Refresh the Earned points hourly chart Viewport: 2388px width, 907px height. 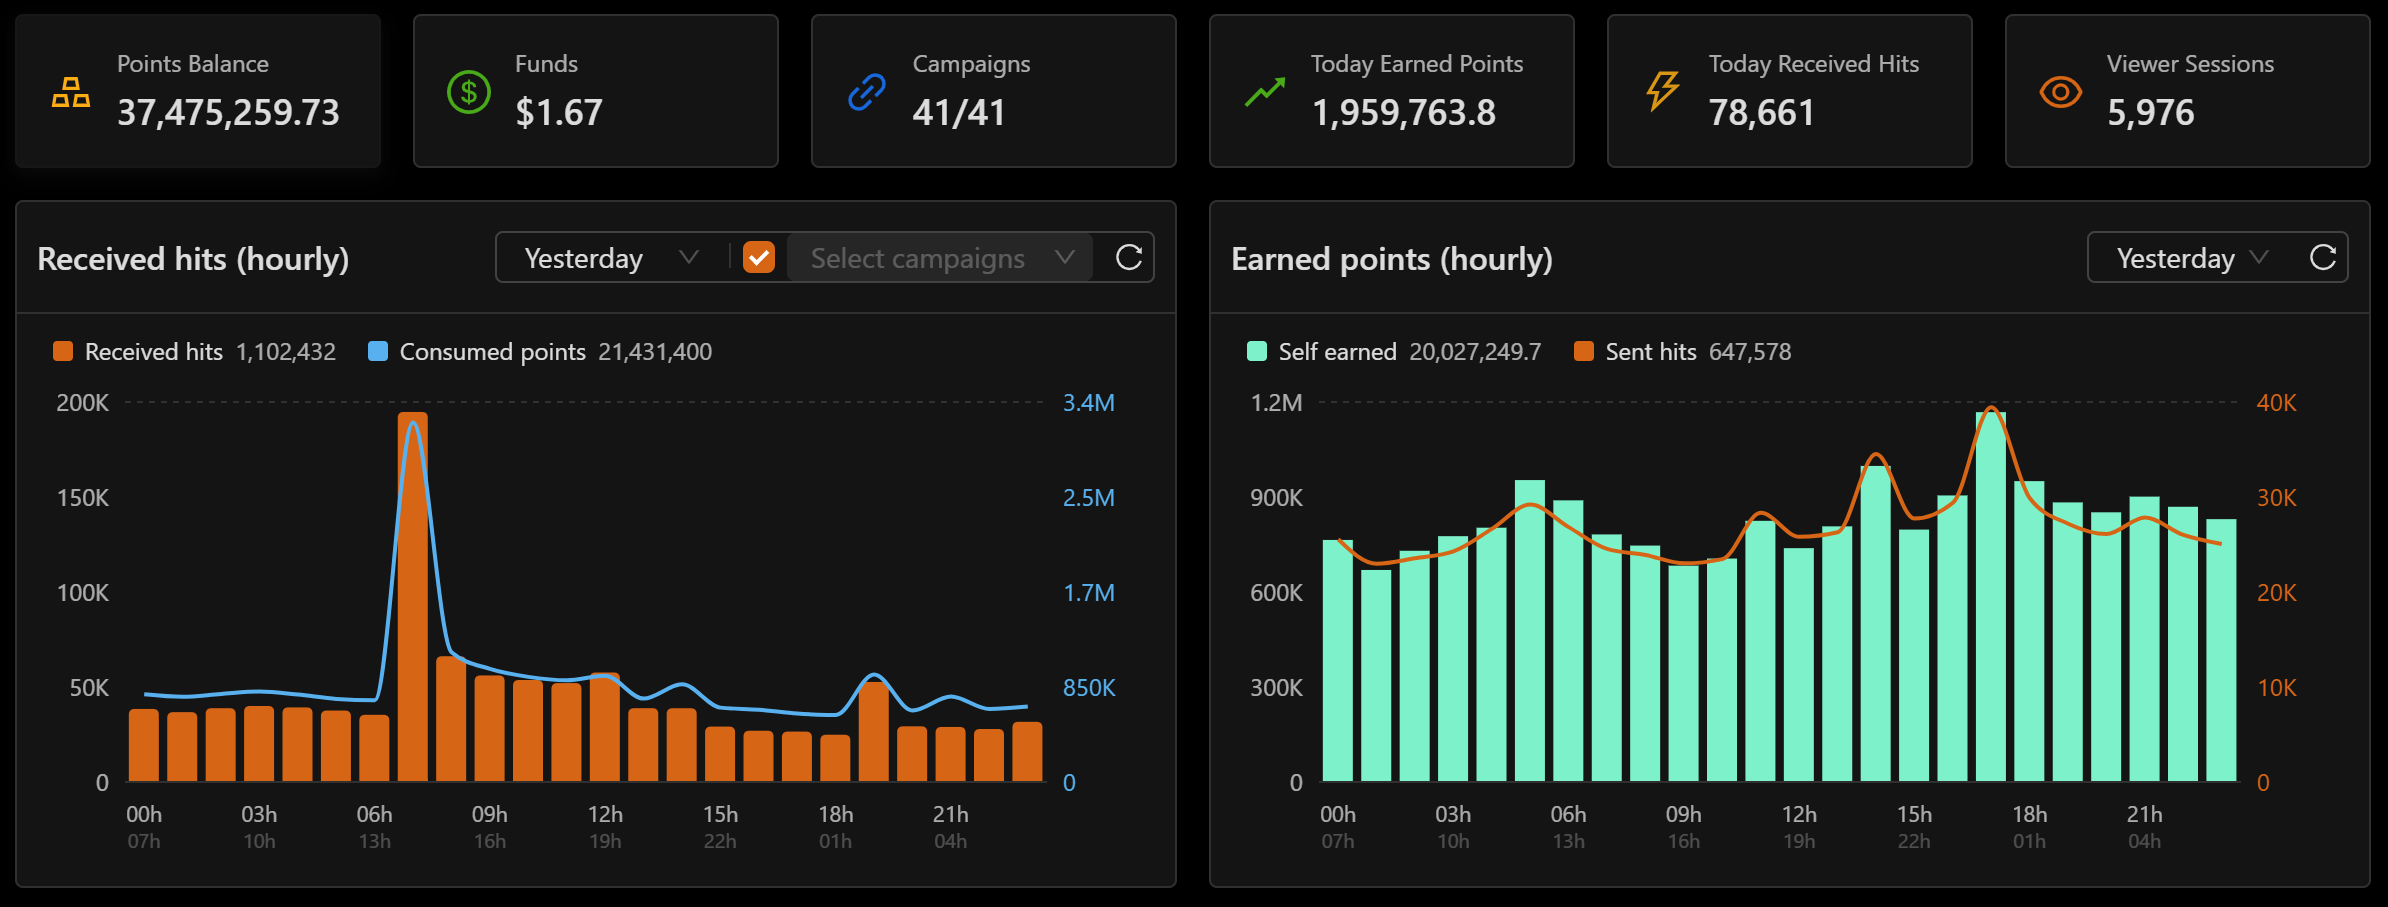click(2323, 258)
